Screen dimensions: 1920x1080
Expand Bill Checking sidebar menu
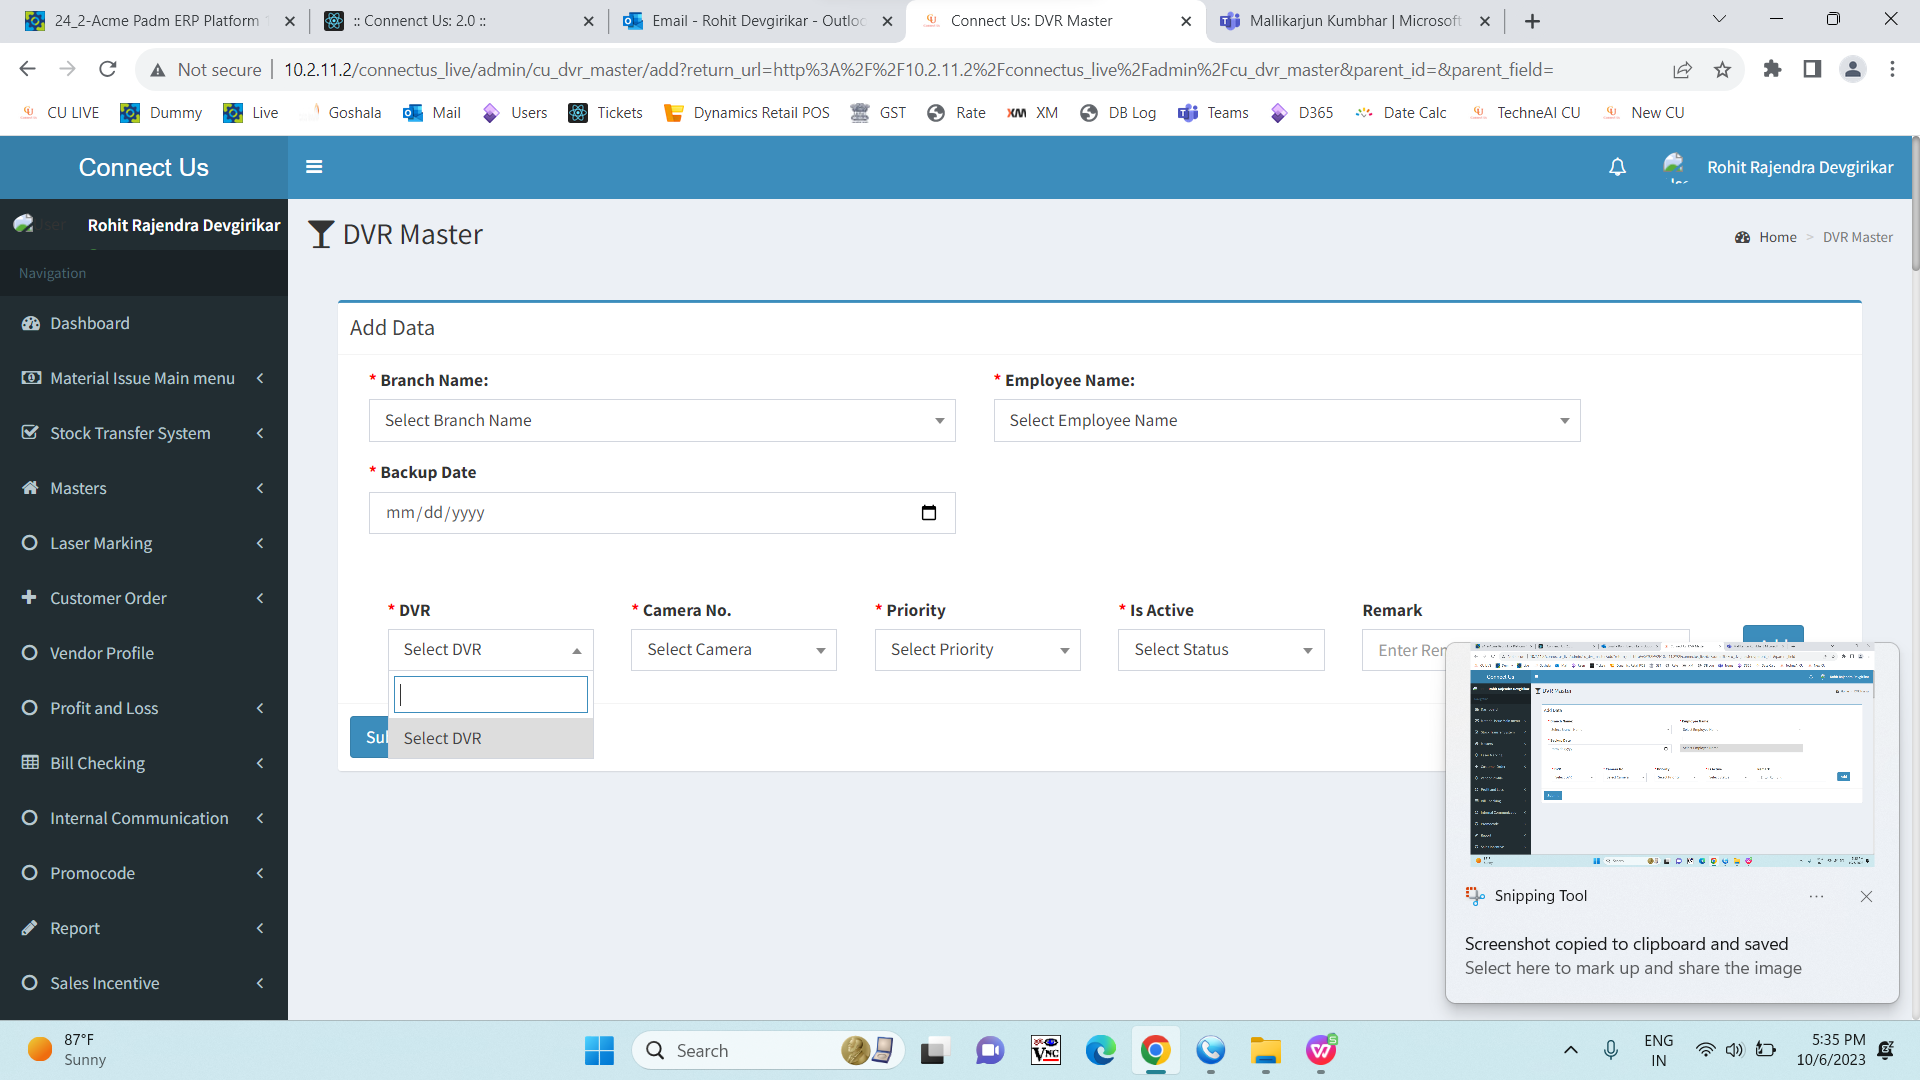144,763
